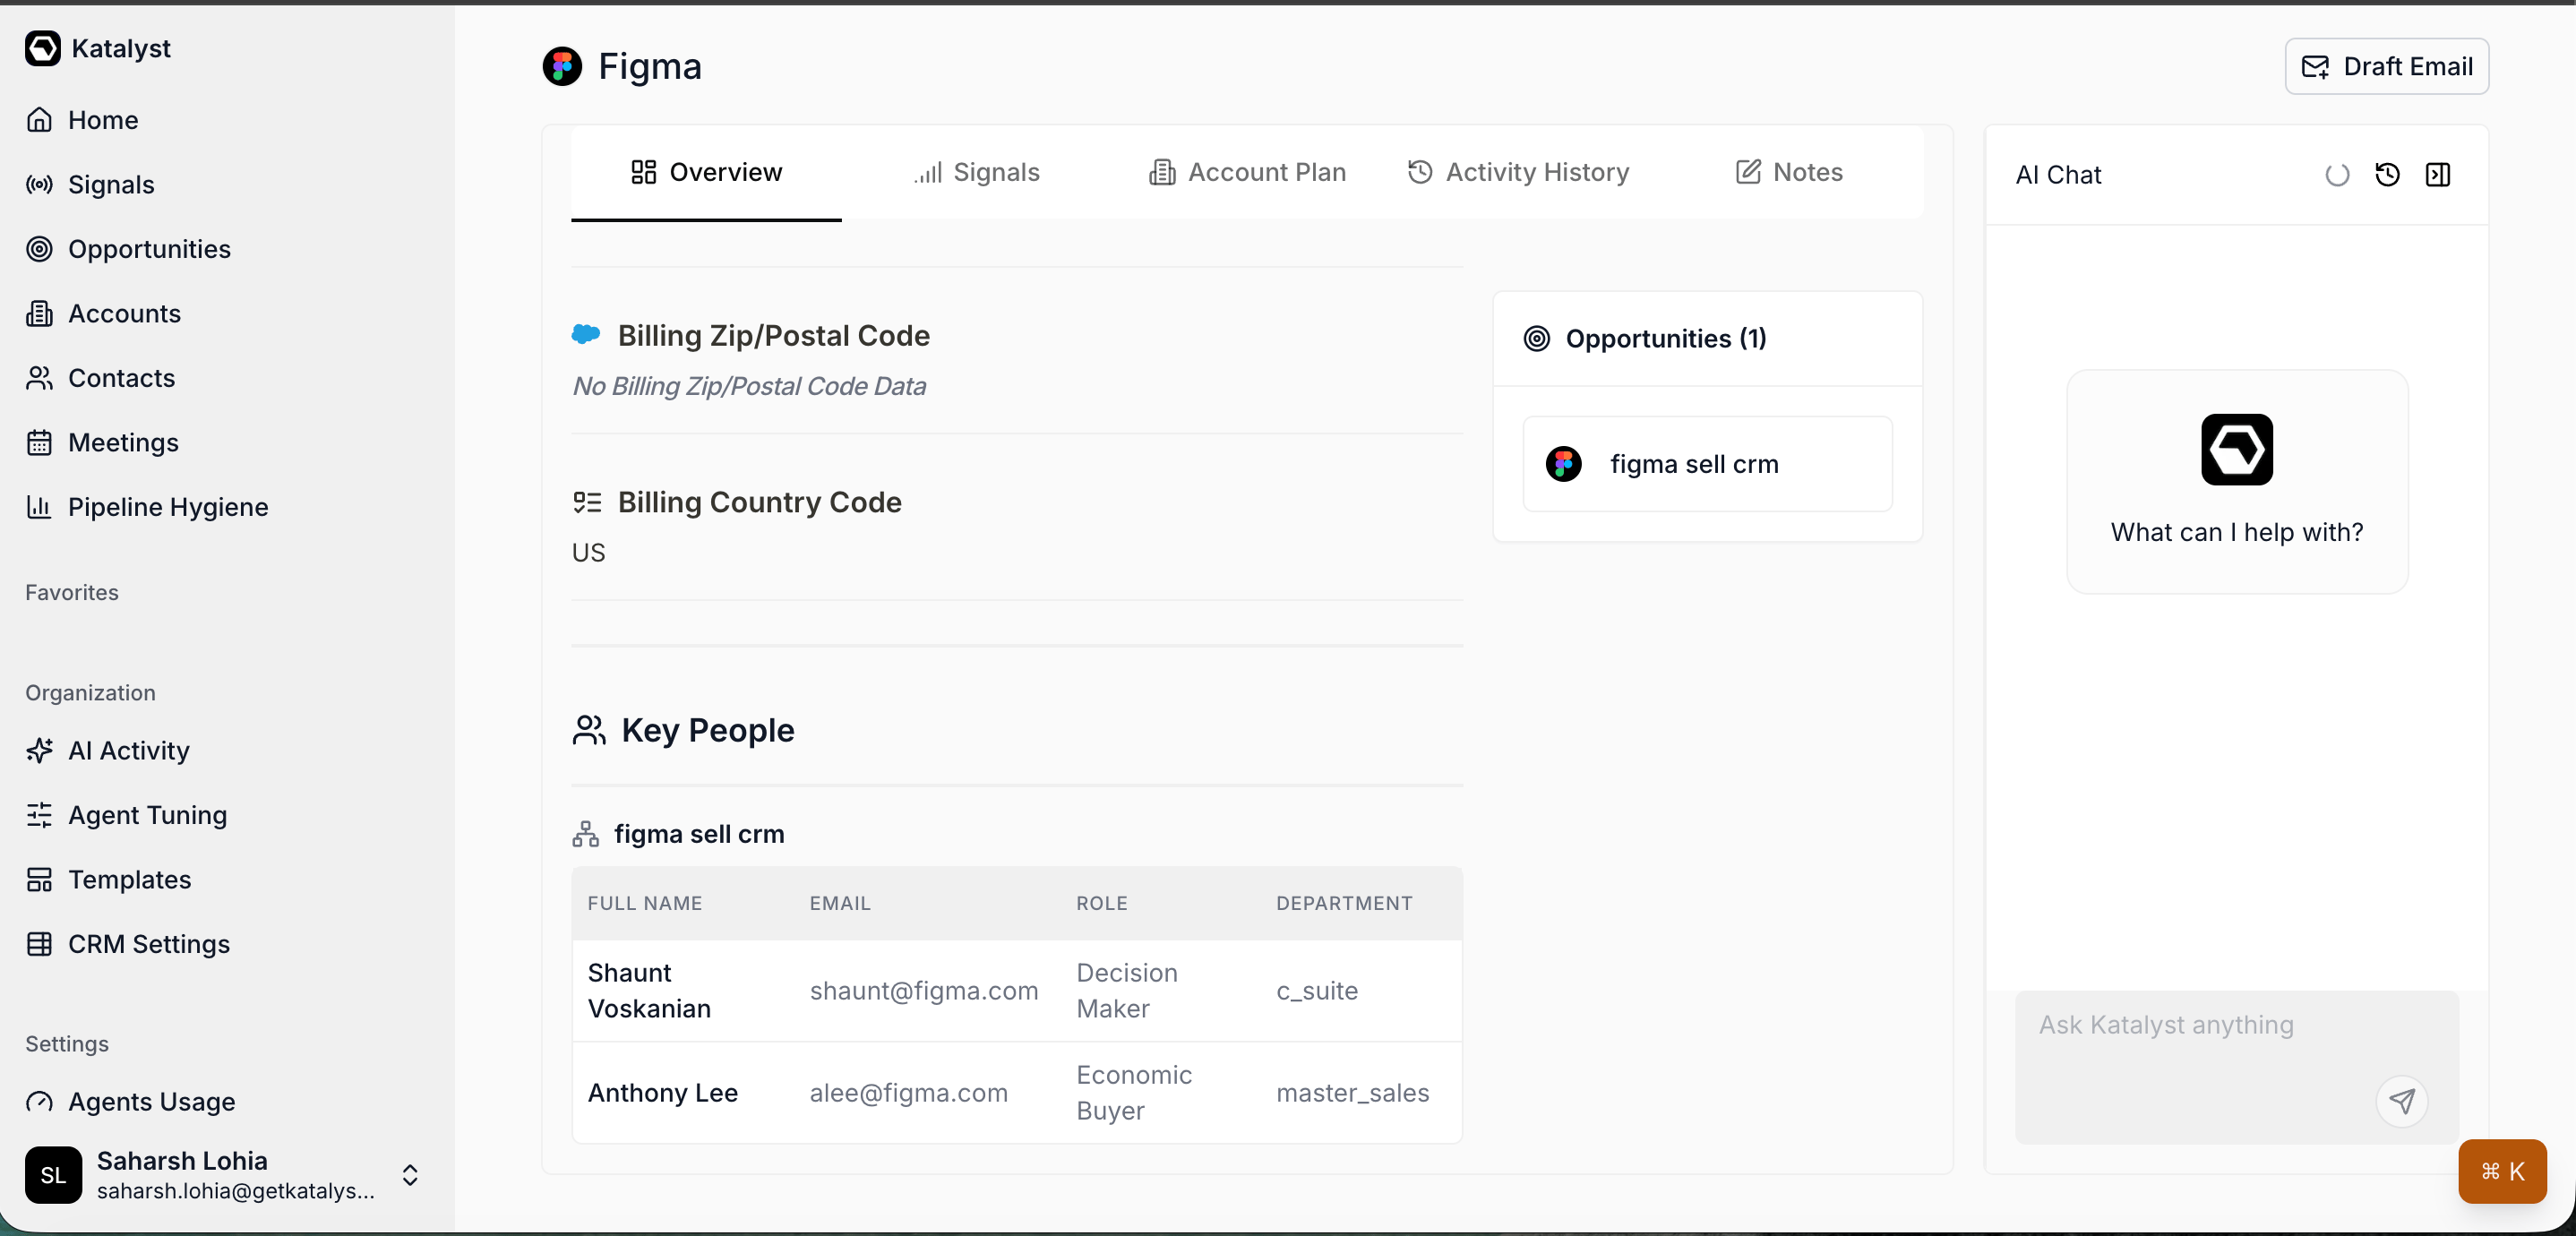This screenshot has width=2576, height=1236.
Task: Click the Salesforce cloud icon by Billing Zip
Action: [x=586, y=335]
